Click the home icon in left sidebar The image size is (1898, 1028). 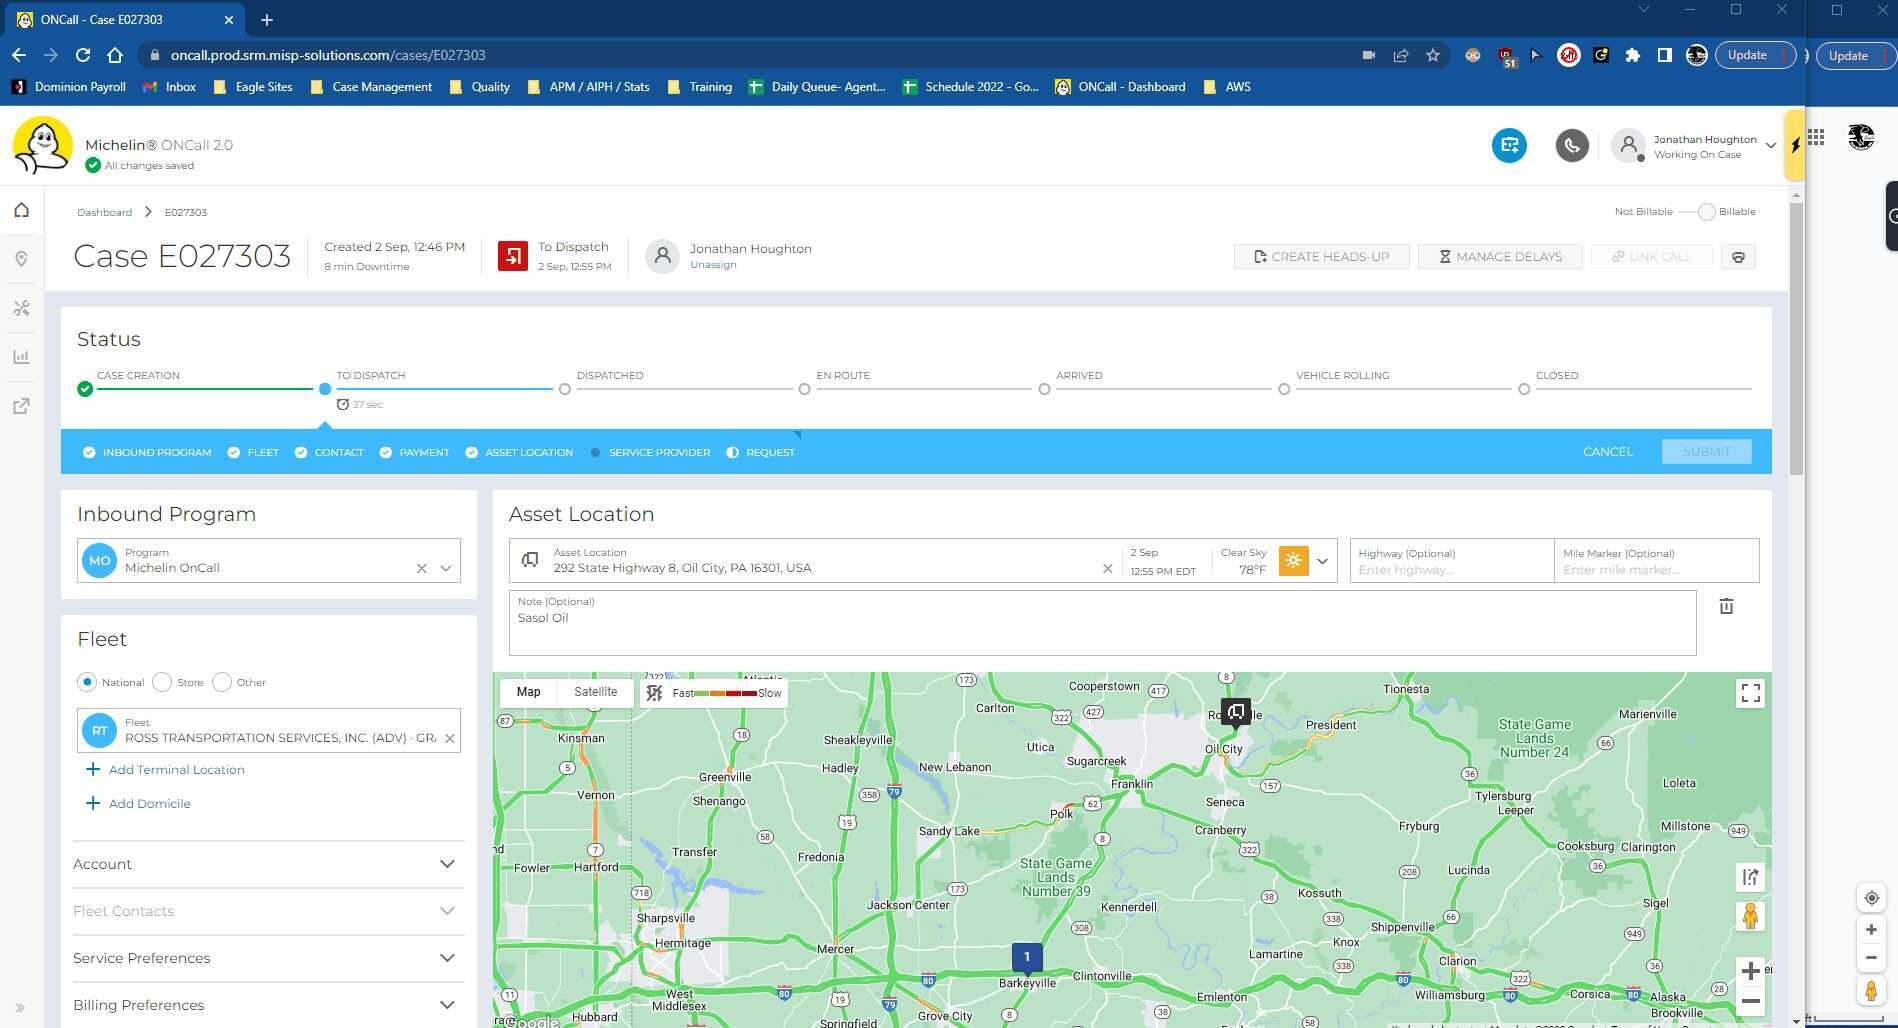(21, 210)
